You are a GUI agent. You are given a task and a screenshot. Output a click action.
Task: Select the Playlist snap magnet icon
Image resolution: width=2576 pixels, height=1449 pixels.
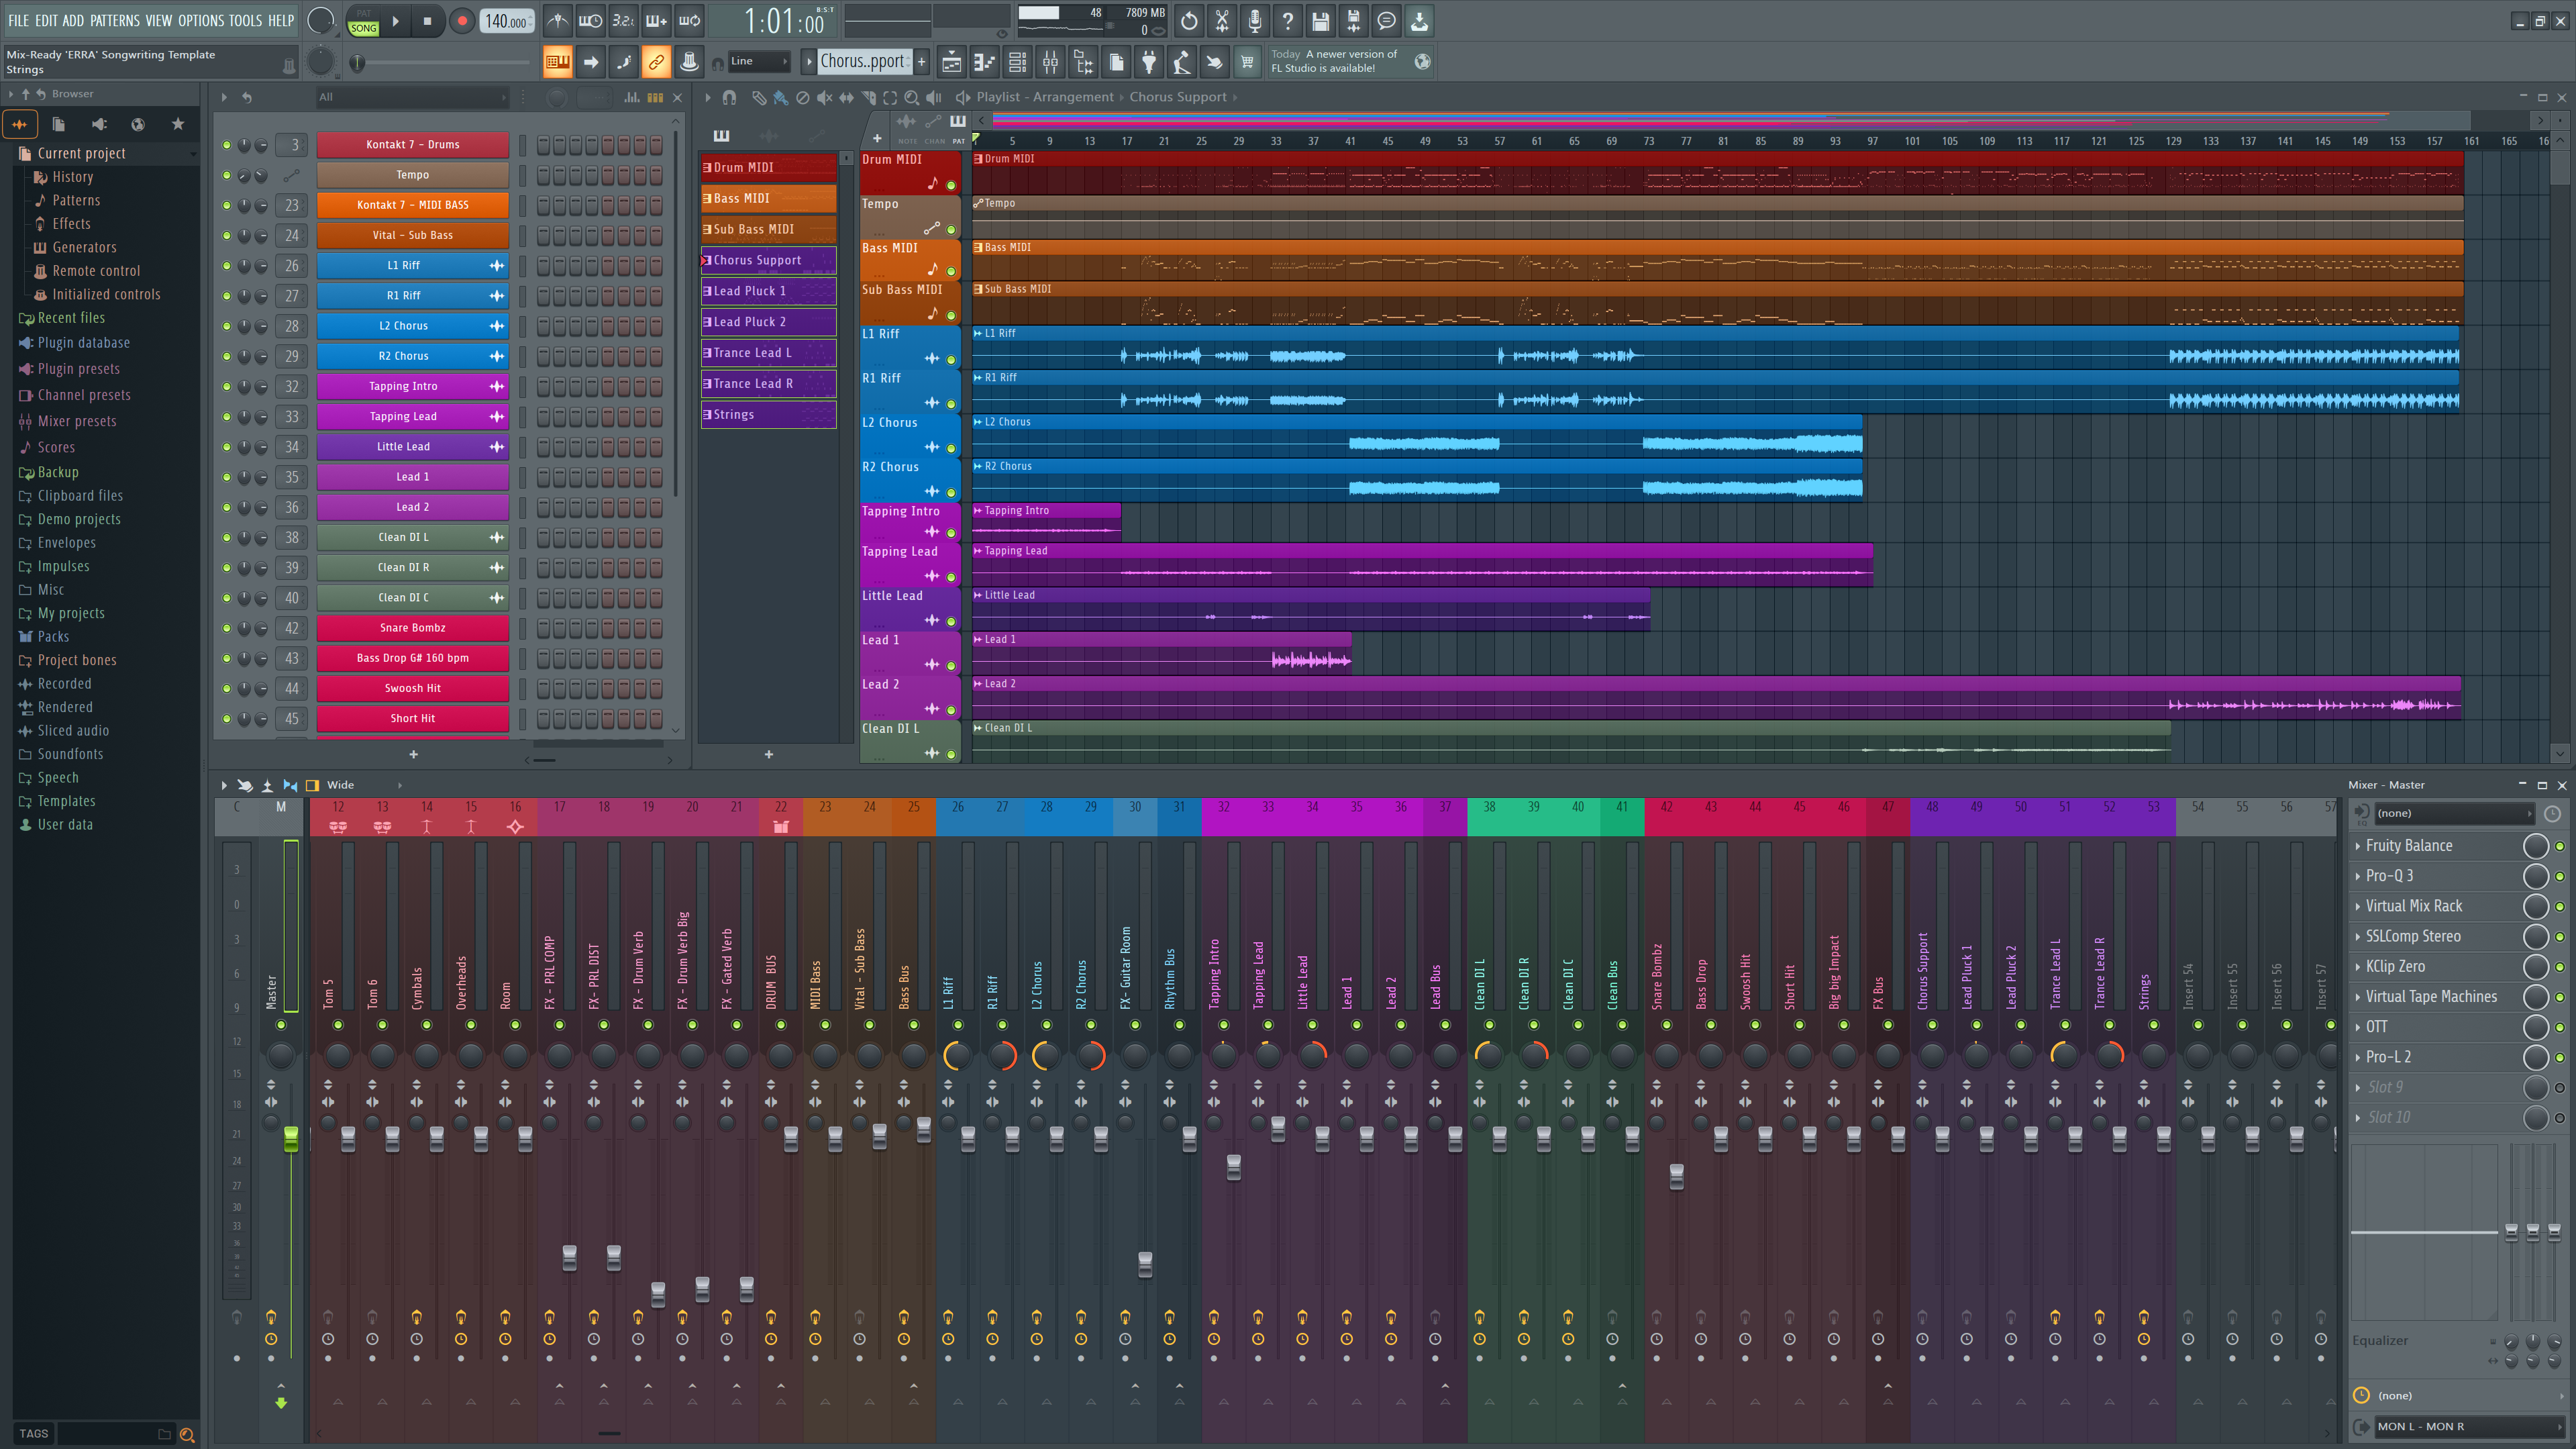[x=729, y=97]
